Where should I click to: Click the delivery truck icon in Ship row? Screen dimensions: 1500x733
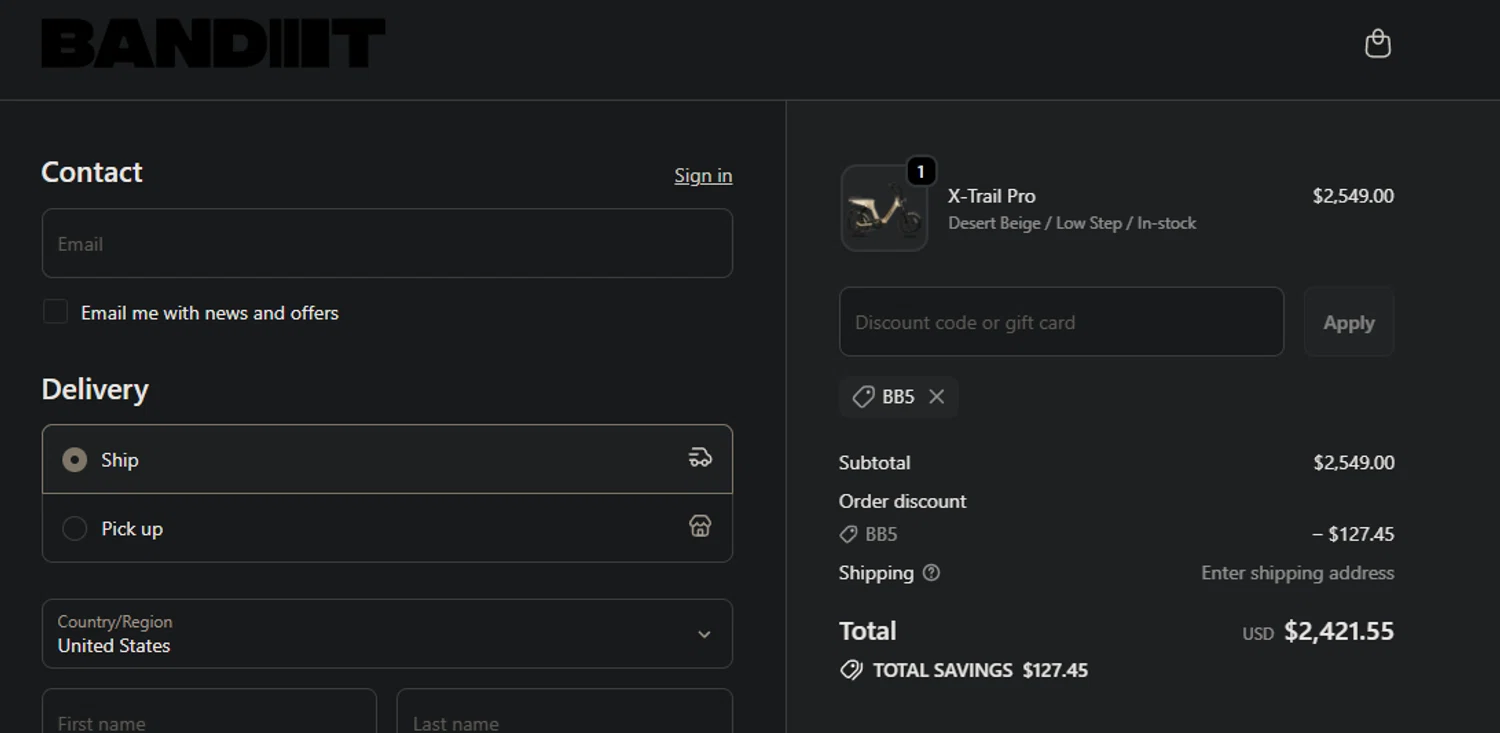(x=700, y=458)
